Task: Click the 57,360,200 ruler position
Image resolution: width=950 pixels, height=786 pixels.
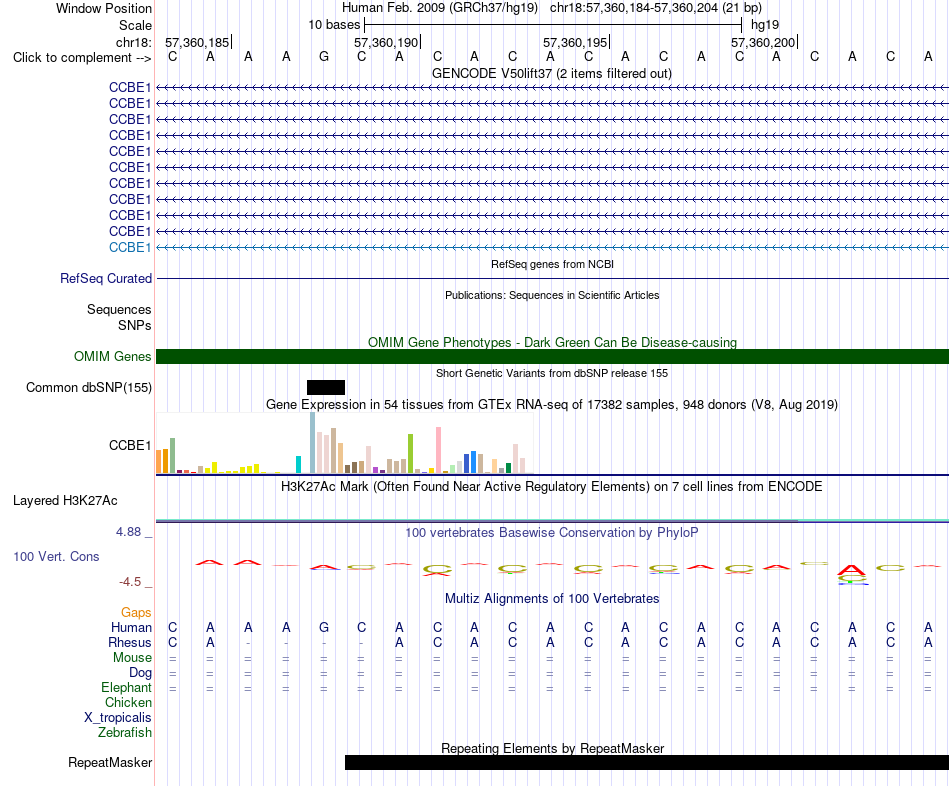Action: pyautogui.click(x=763, y=42)
